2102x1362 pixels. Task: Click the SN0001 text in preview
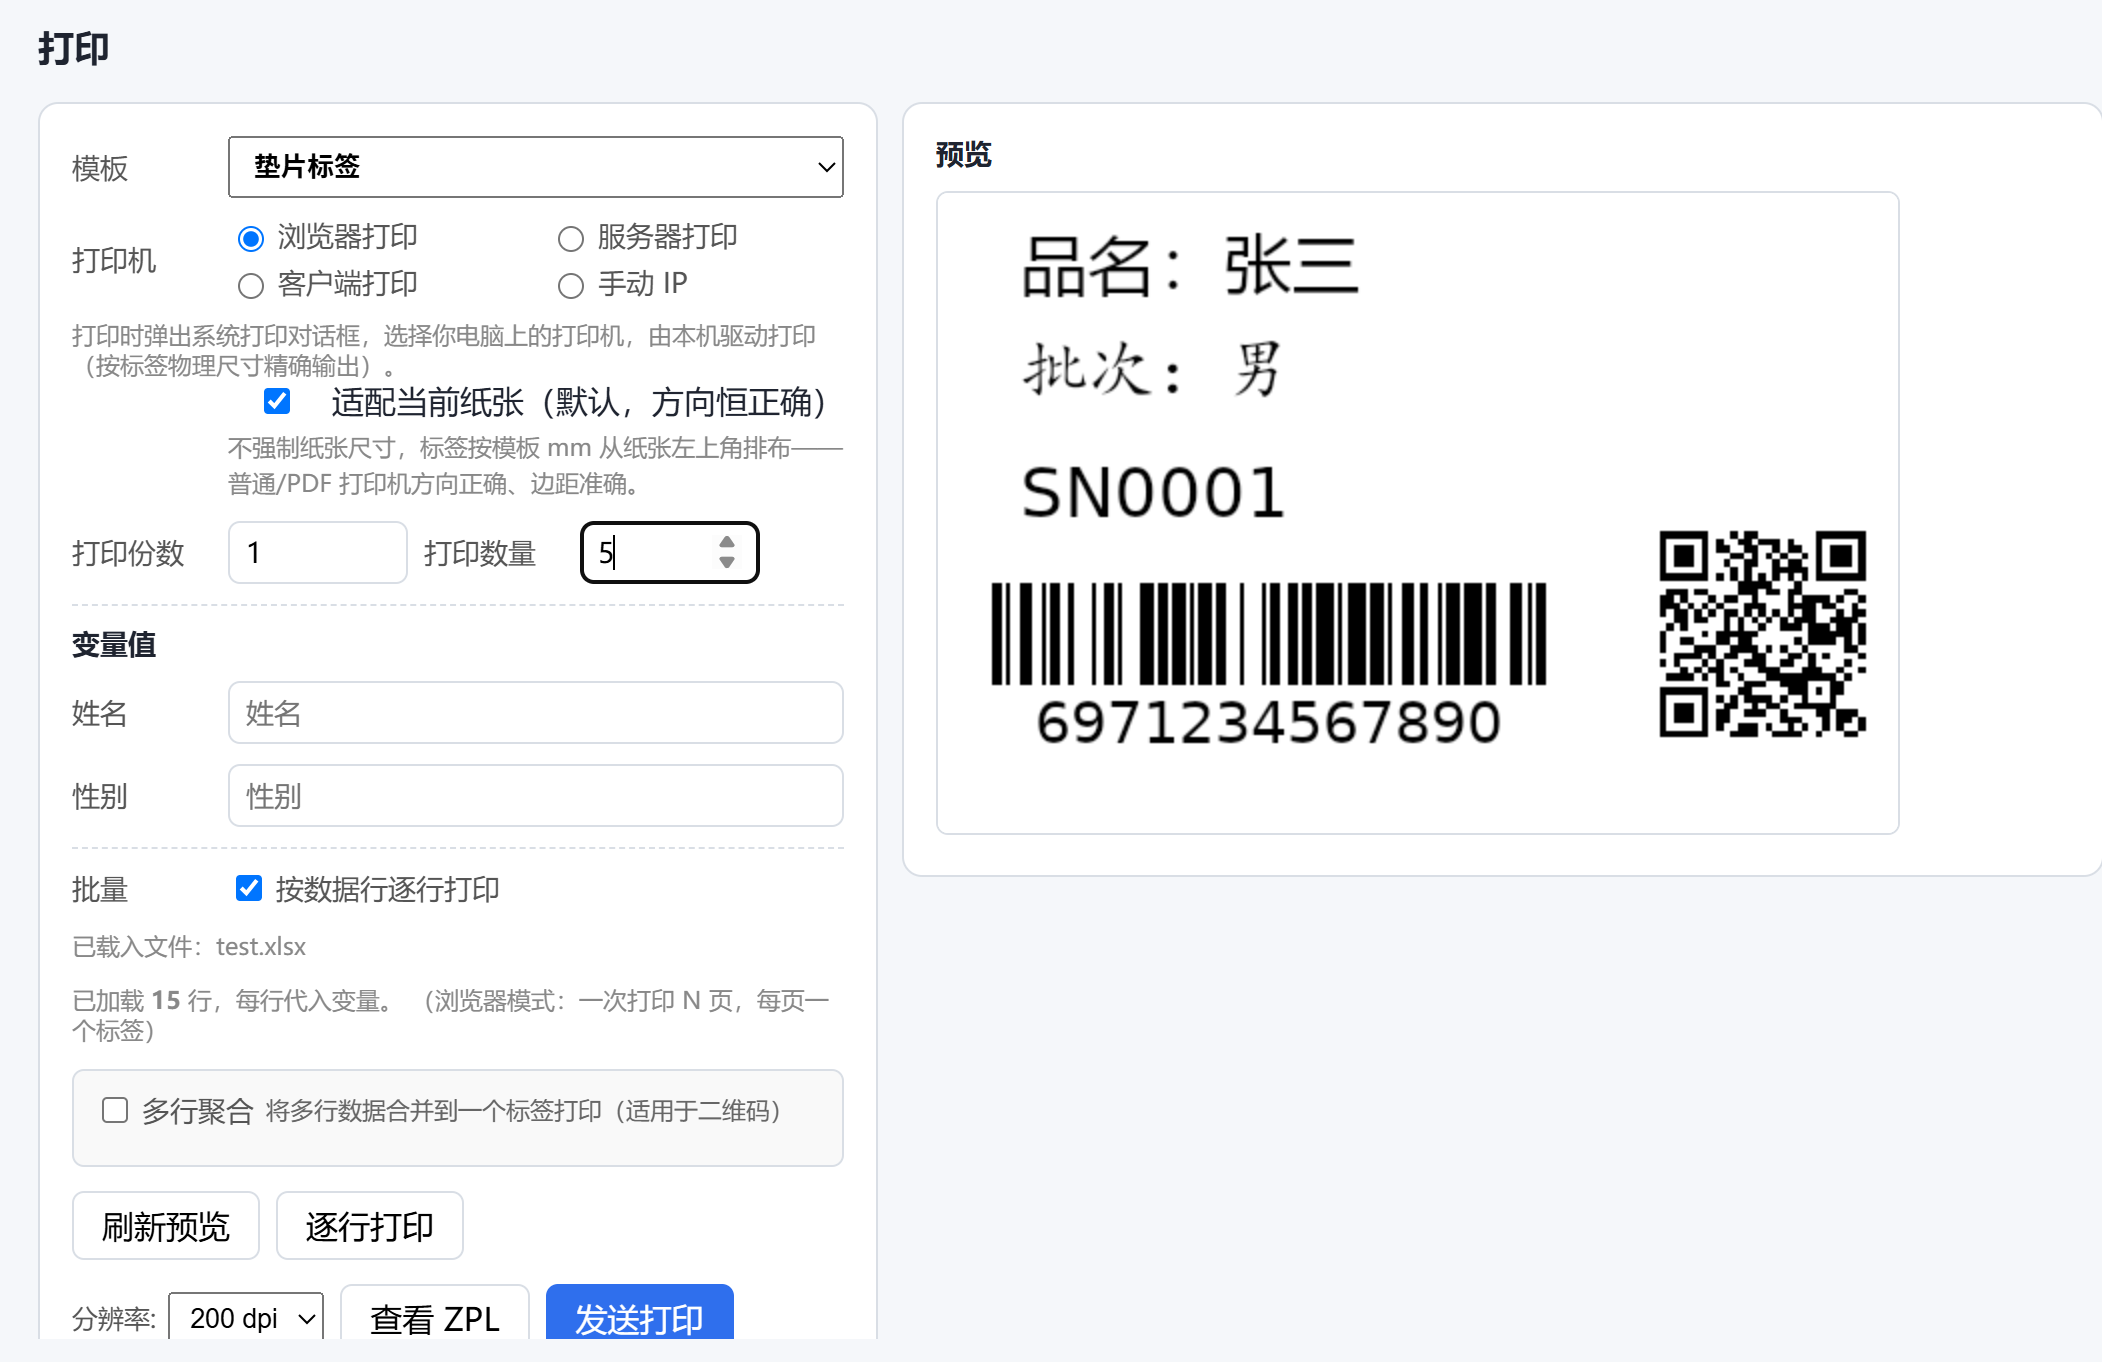point(1153,493)
